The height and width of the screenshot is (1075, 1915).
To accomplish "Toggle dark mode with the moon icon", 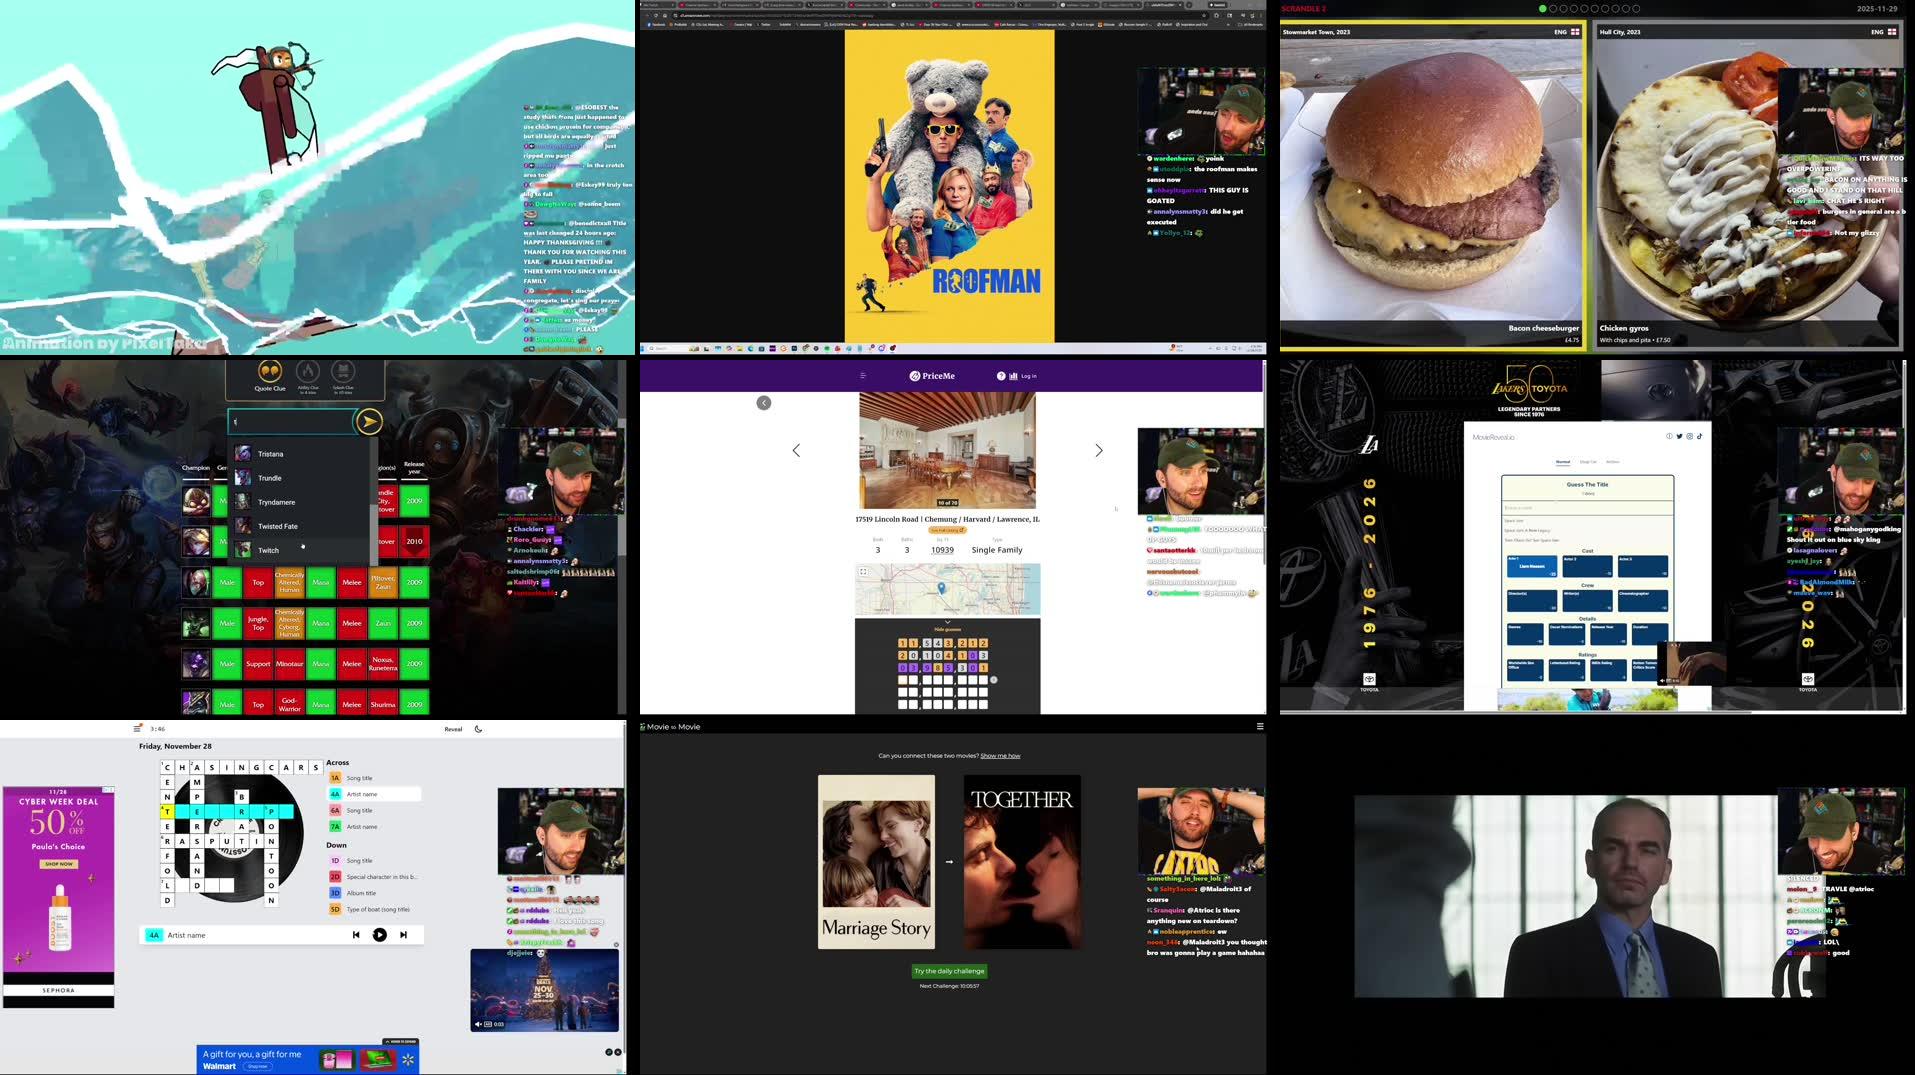I will (x=478, y=729).
